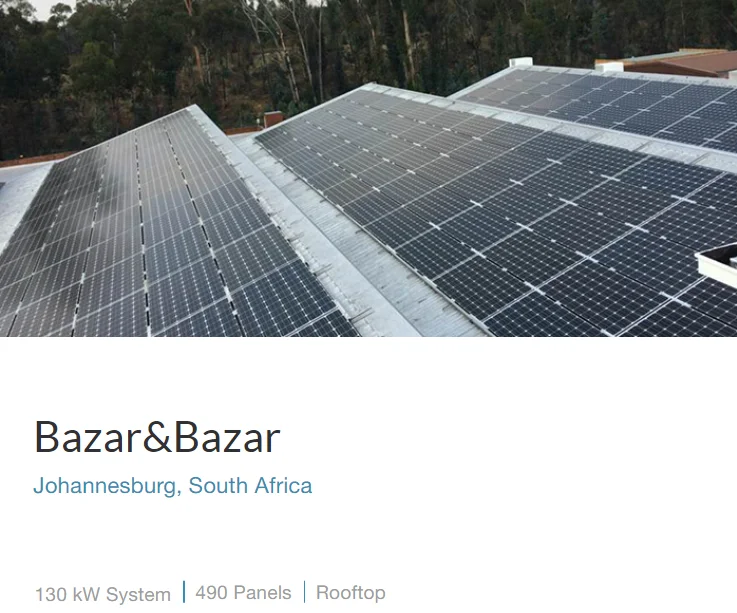Click the white rooftop vent at photo edge
The height and width of the screenshot is (613, 737).
[x=718, y=266]
